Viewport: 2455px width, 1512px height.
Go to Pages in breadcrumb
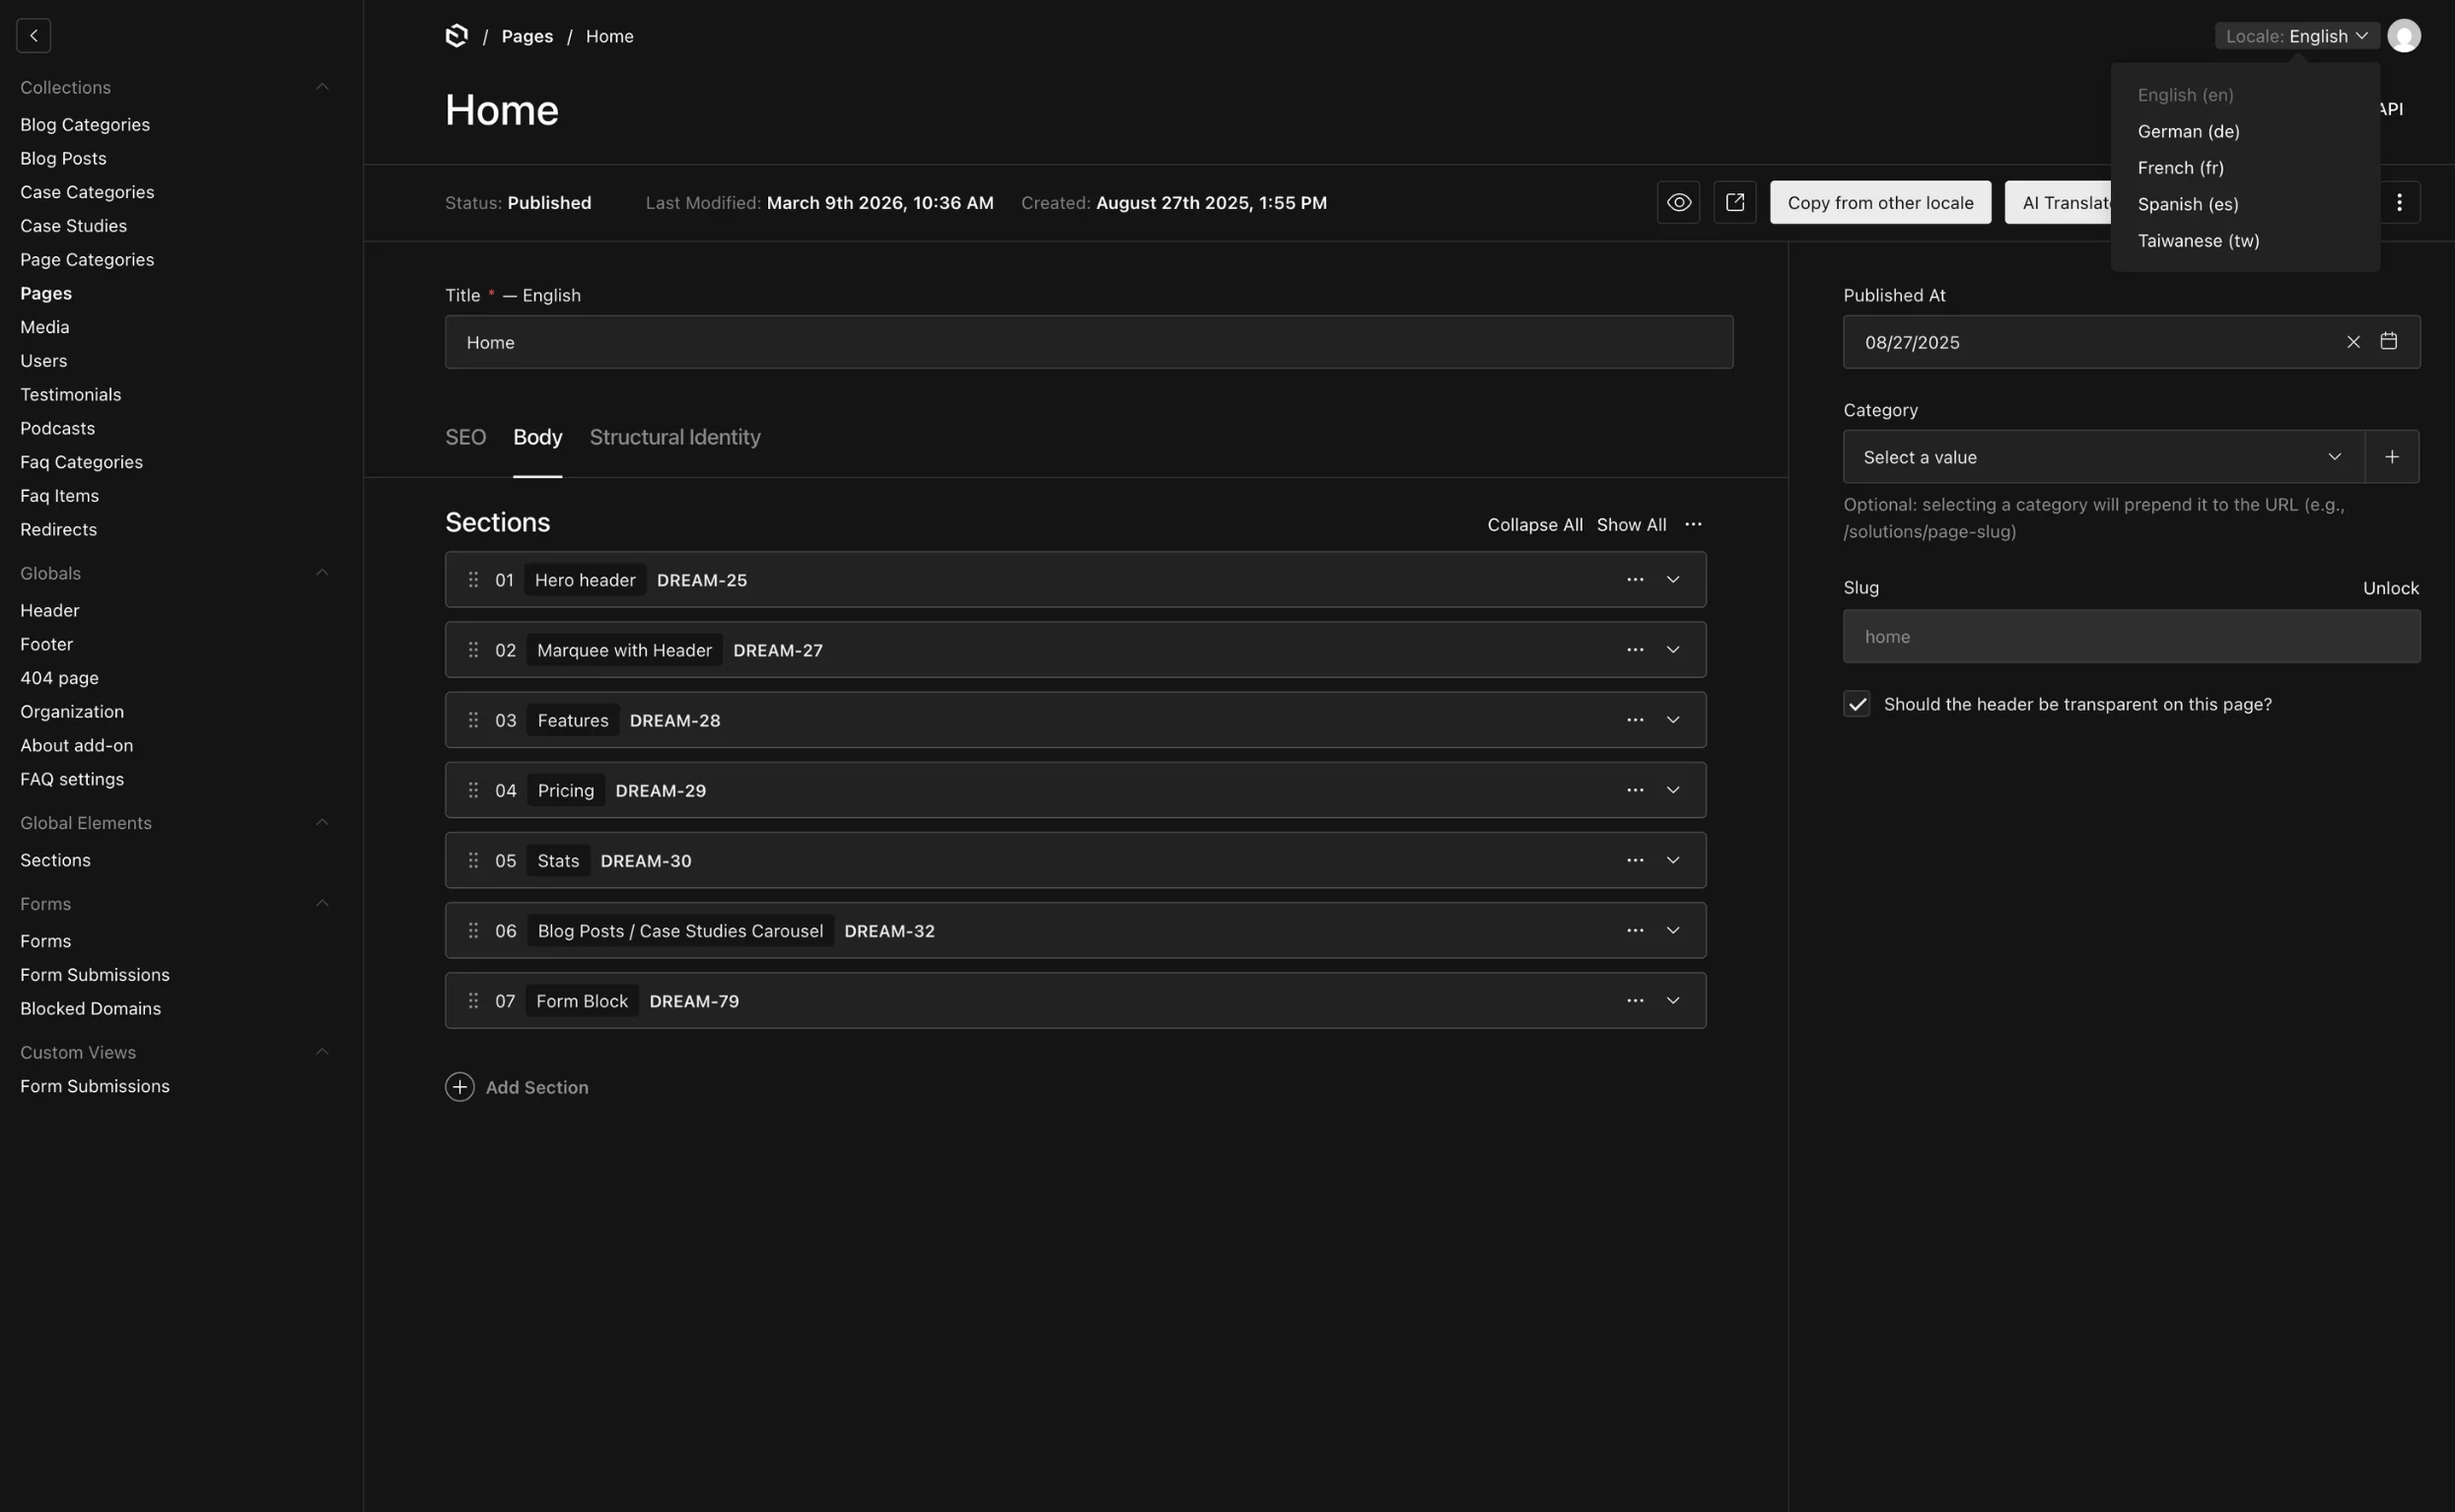pos(527,36)
